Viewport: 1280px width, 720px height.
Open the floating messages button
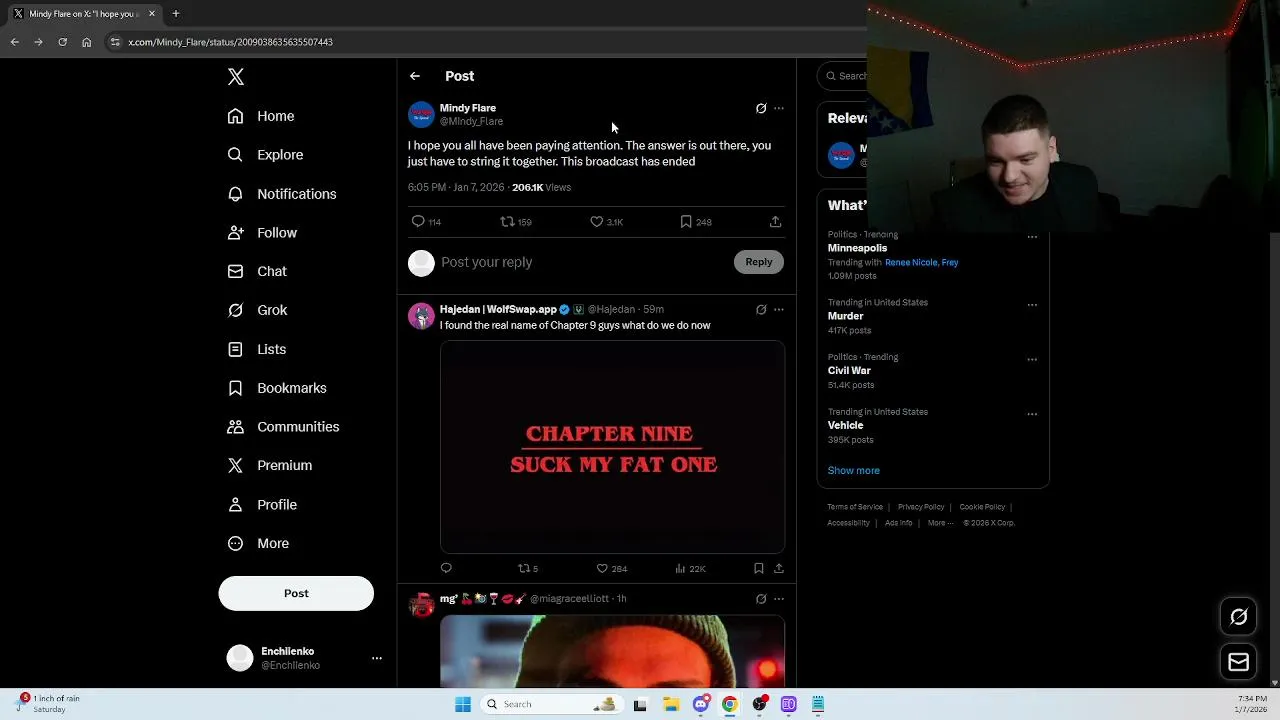[1239, 662]
